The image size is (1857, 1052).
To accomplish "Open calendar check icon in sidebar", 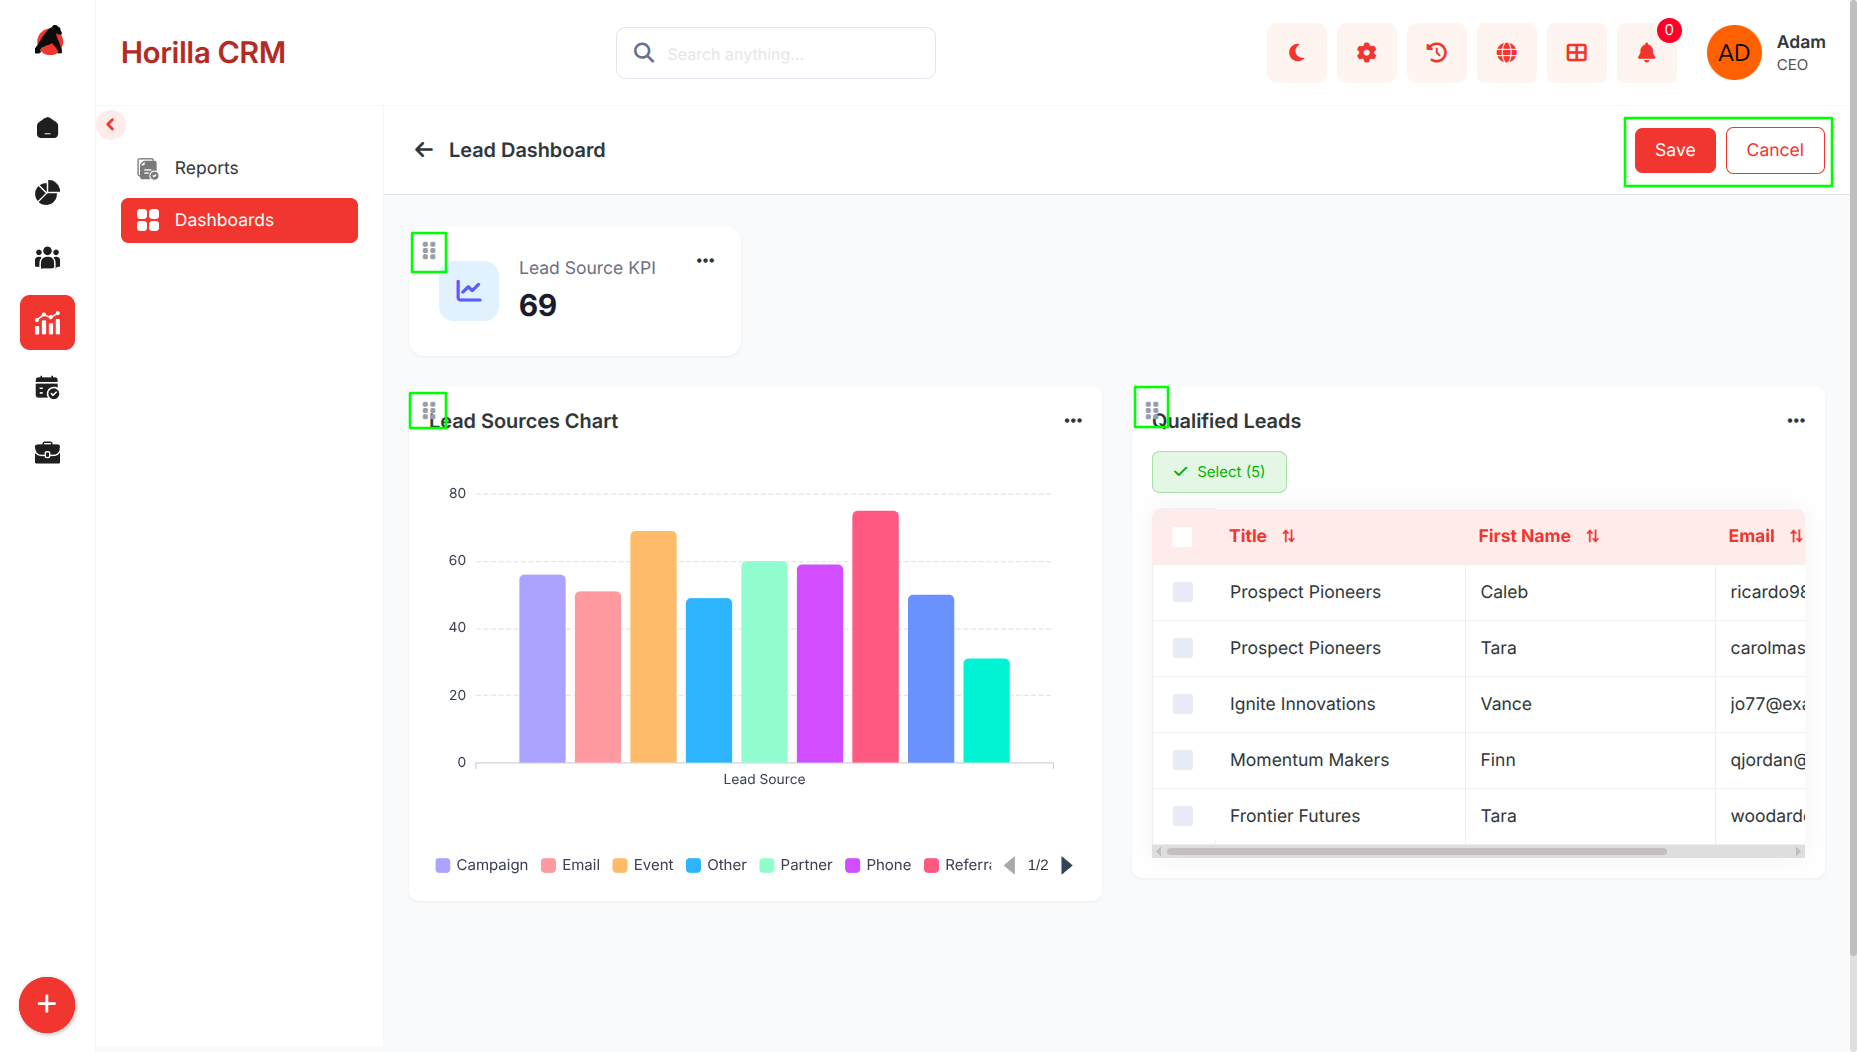I will (47, 388).
